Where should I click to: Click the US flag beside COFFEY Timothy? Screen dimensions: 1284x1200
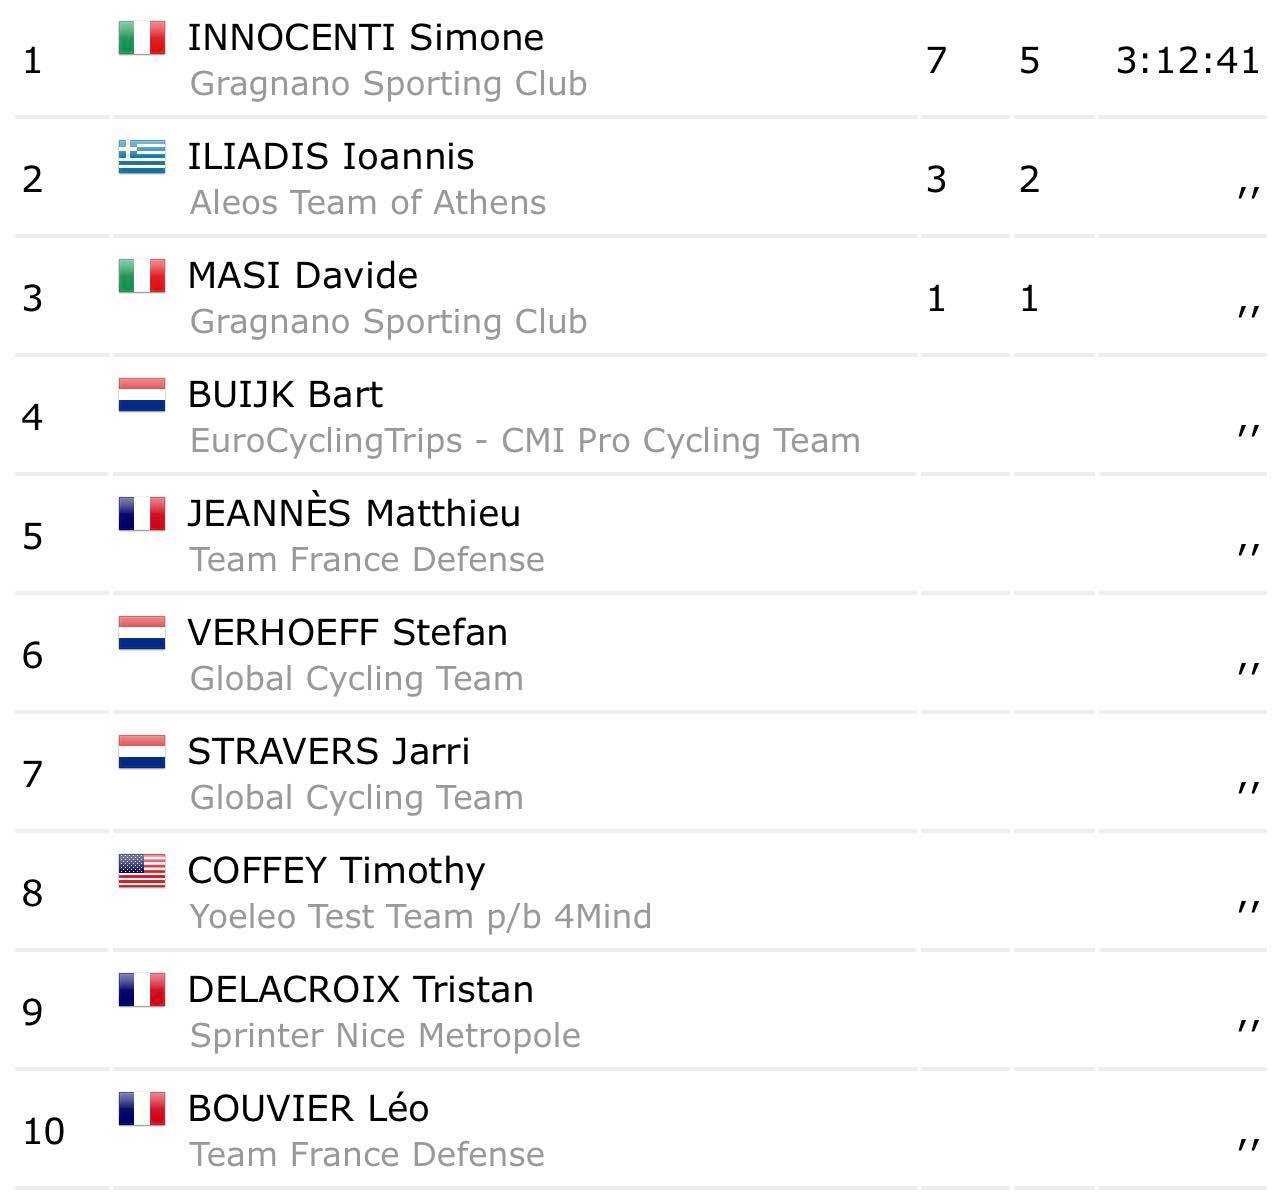141,871
